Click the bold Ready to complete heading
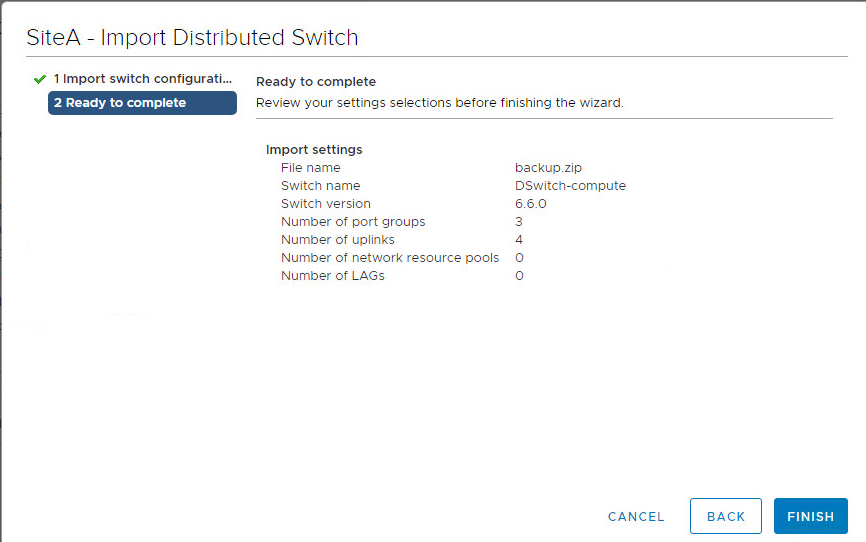Screen dimensions: 866x542 tap(316, 82)
